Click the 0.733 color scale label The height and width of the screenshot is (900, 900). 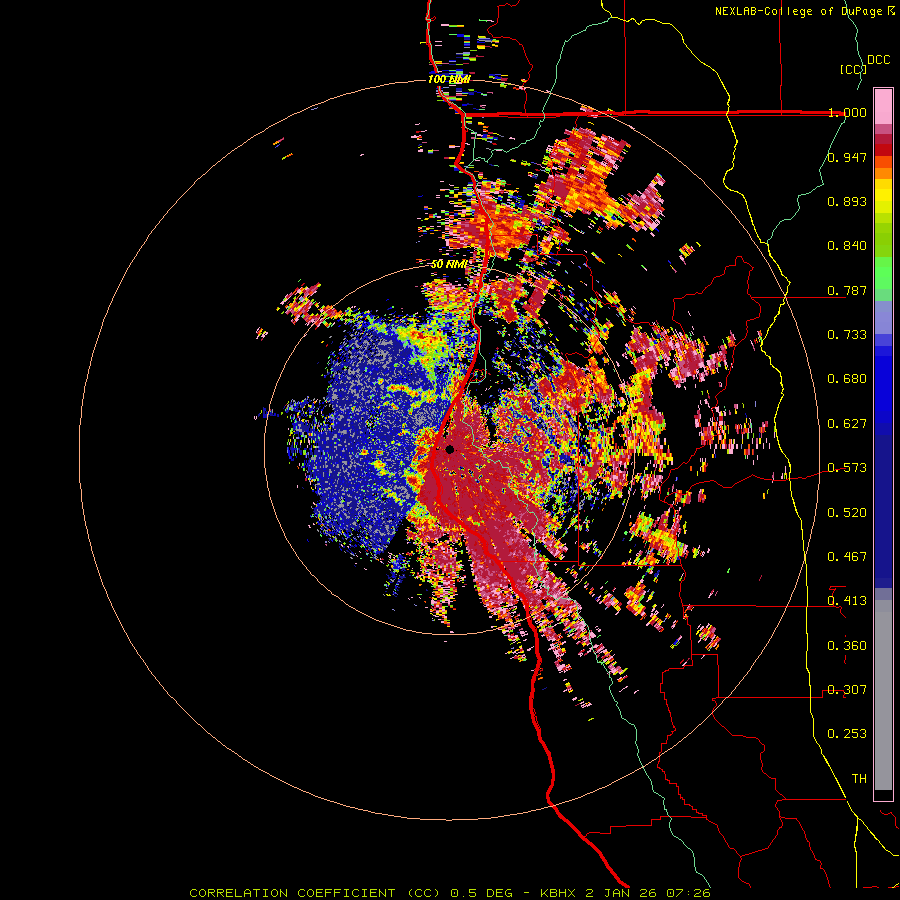pos(847,335)
